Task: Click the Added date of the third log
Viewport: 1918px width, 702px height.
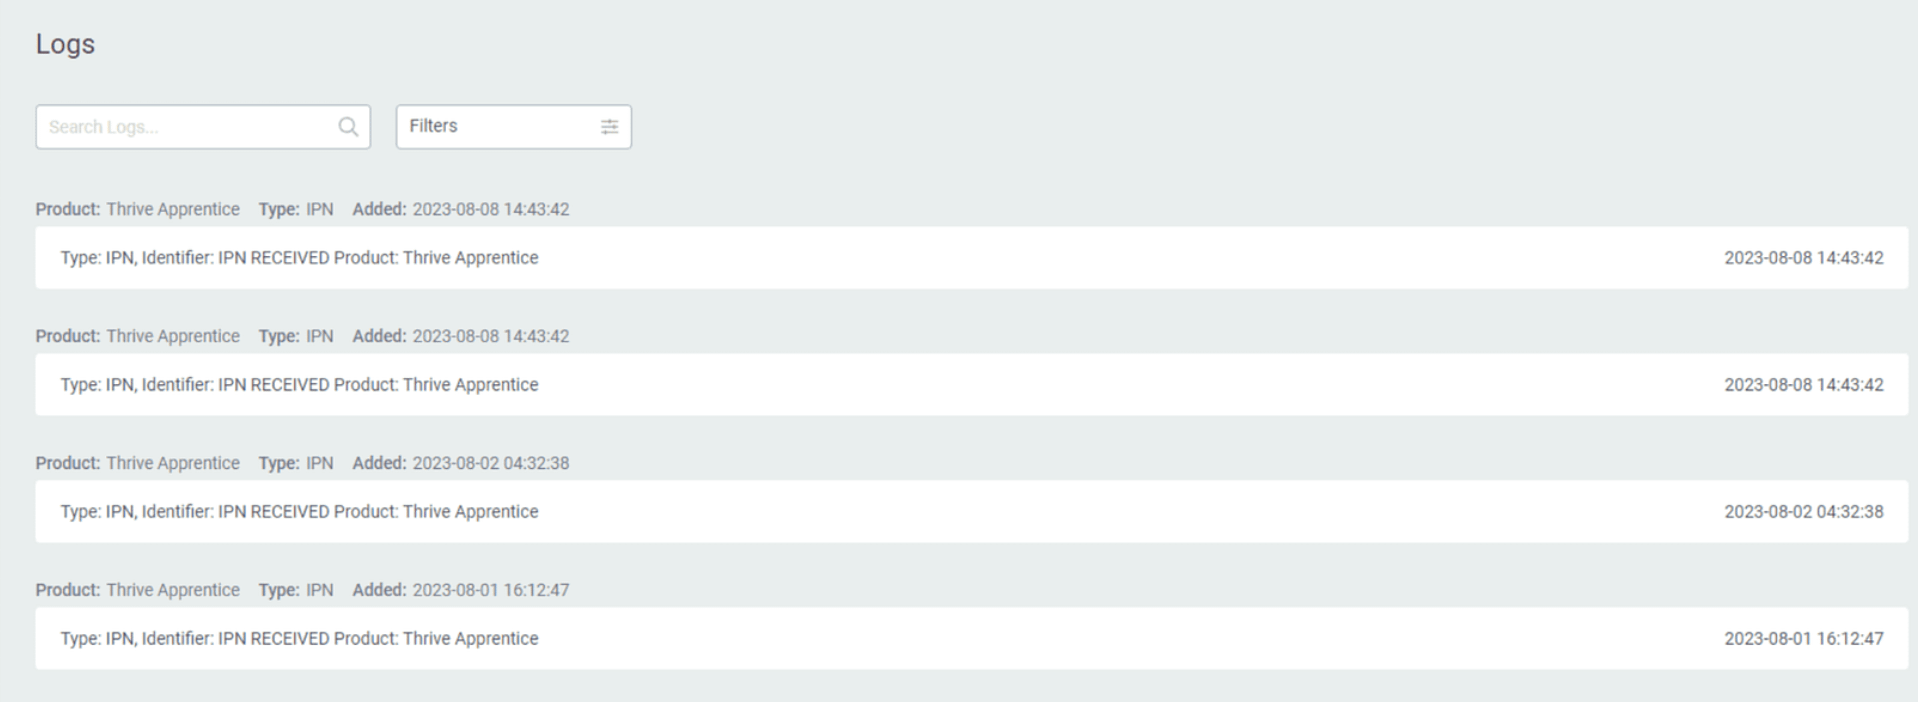Action: point(489,463)
